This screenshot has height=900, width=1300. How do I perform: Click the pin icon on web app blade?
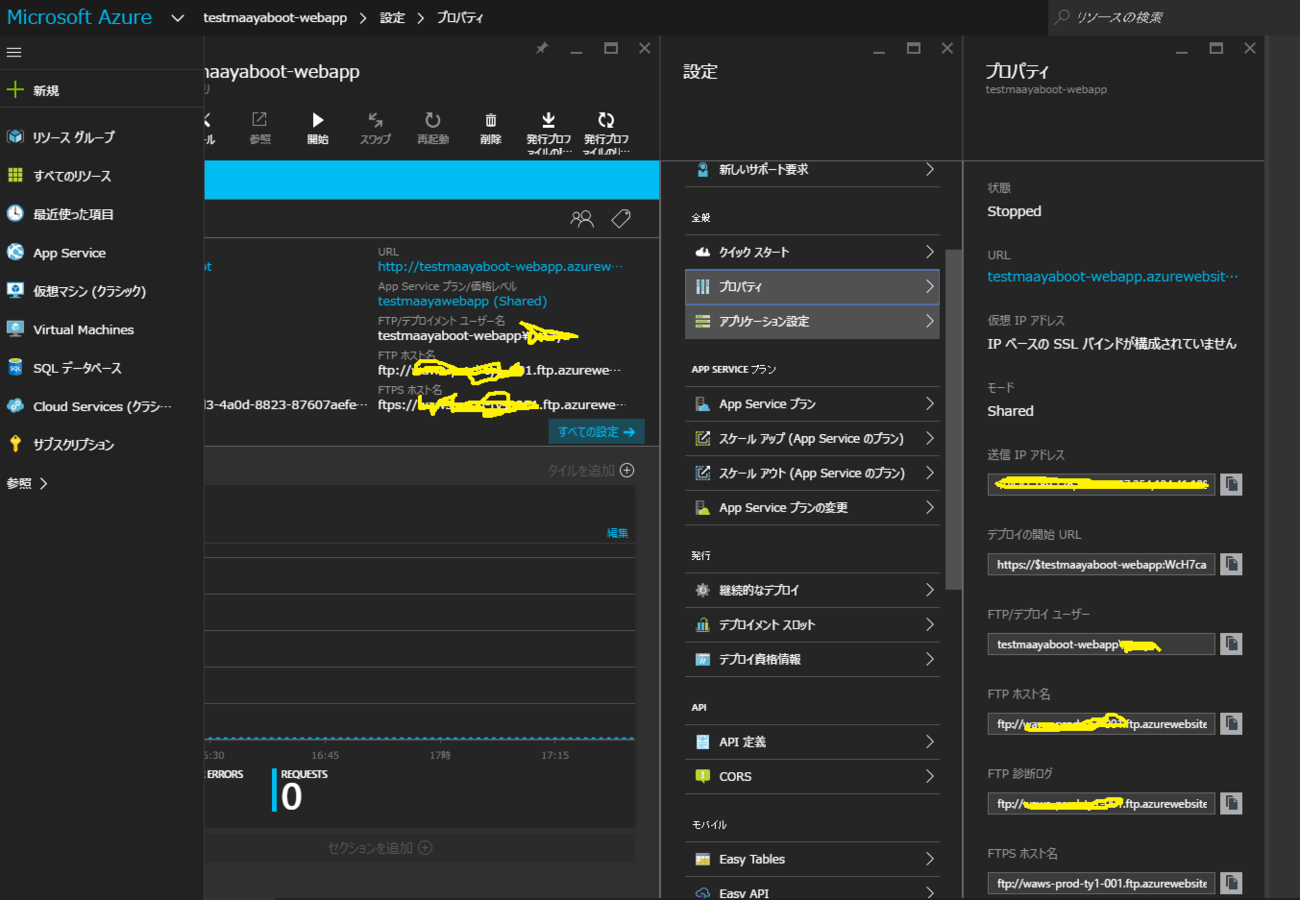(542, 48)
